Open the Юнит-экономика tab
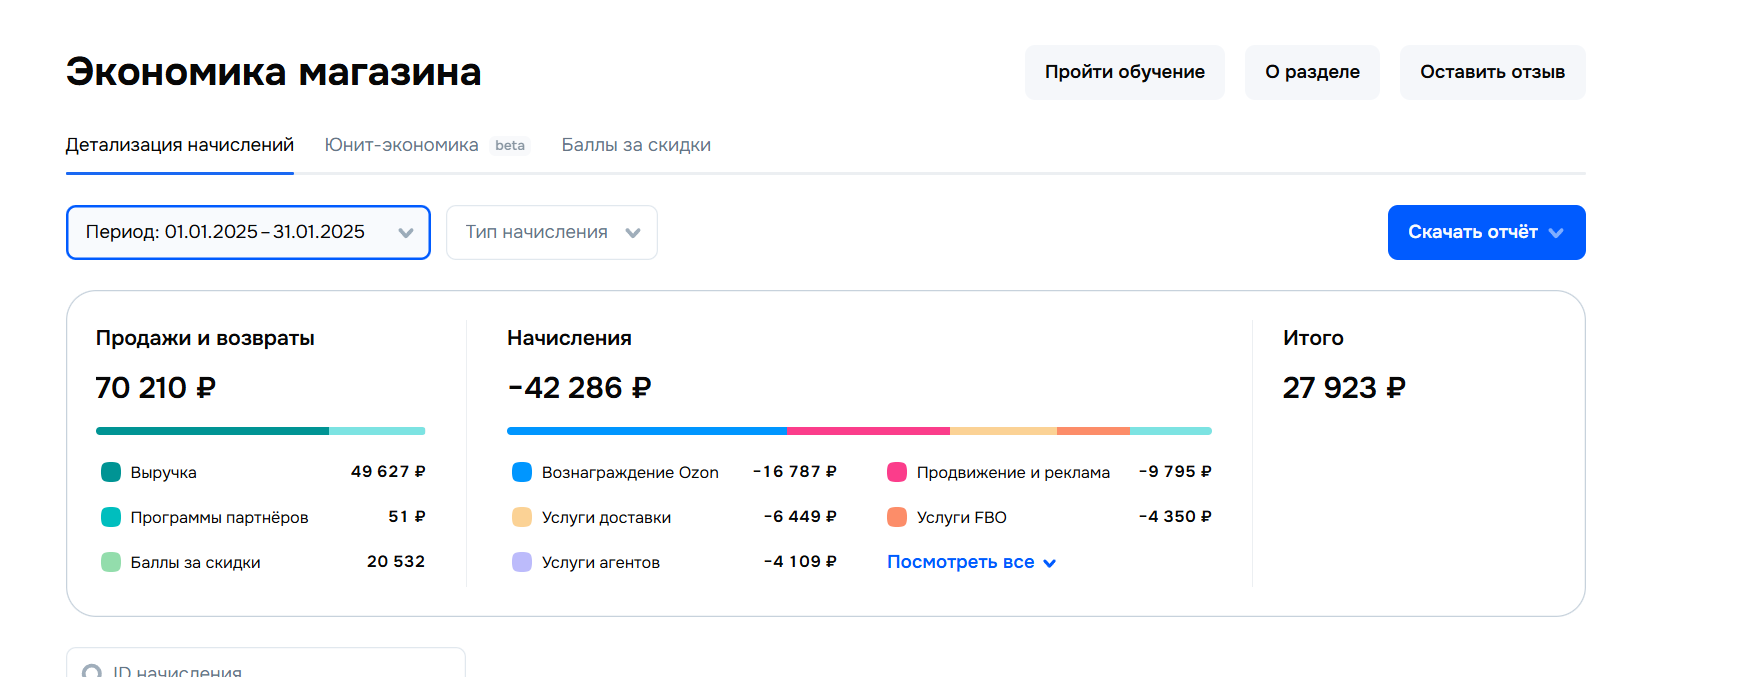The image size is (1746, 677). pos(401,145)
